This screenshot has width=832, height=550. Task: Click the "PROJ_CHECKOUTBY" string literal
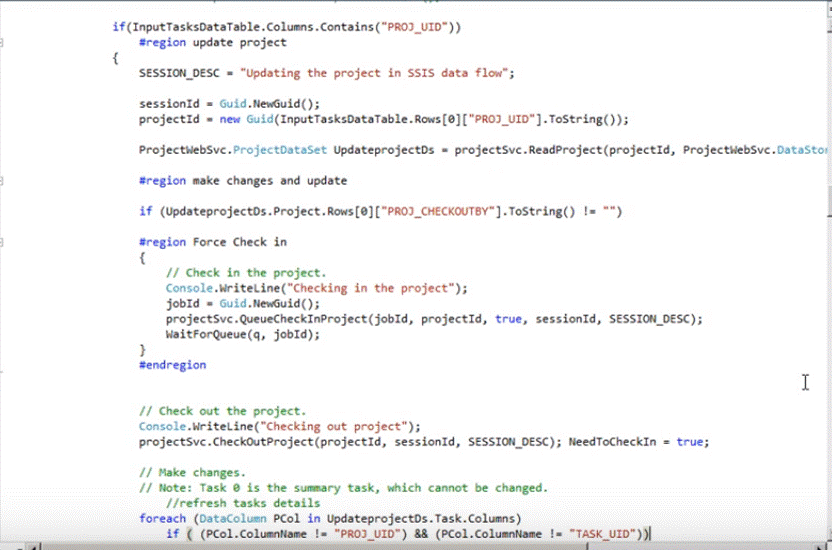pos(438,212)
